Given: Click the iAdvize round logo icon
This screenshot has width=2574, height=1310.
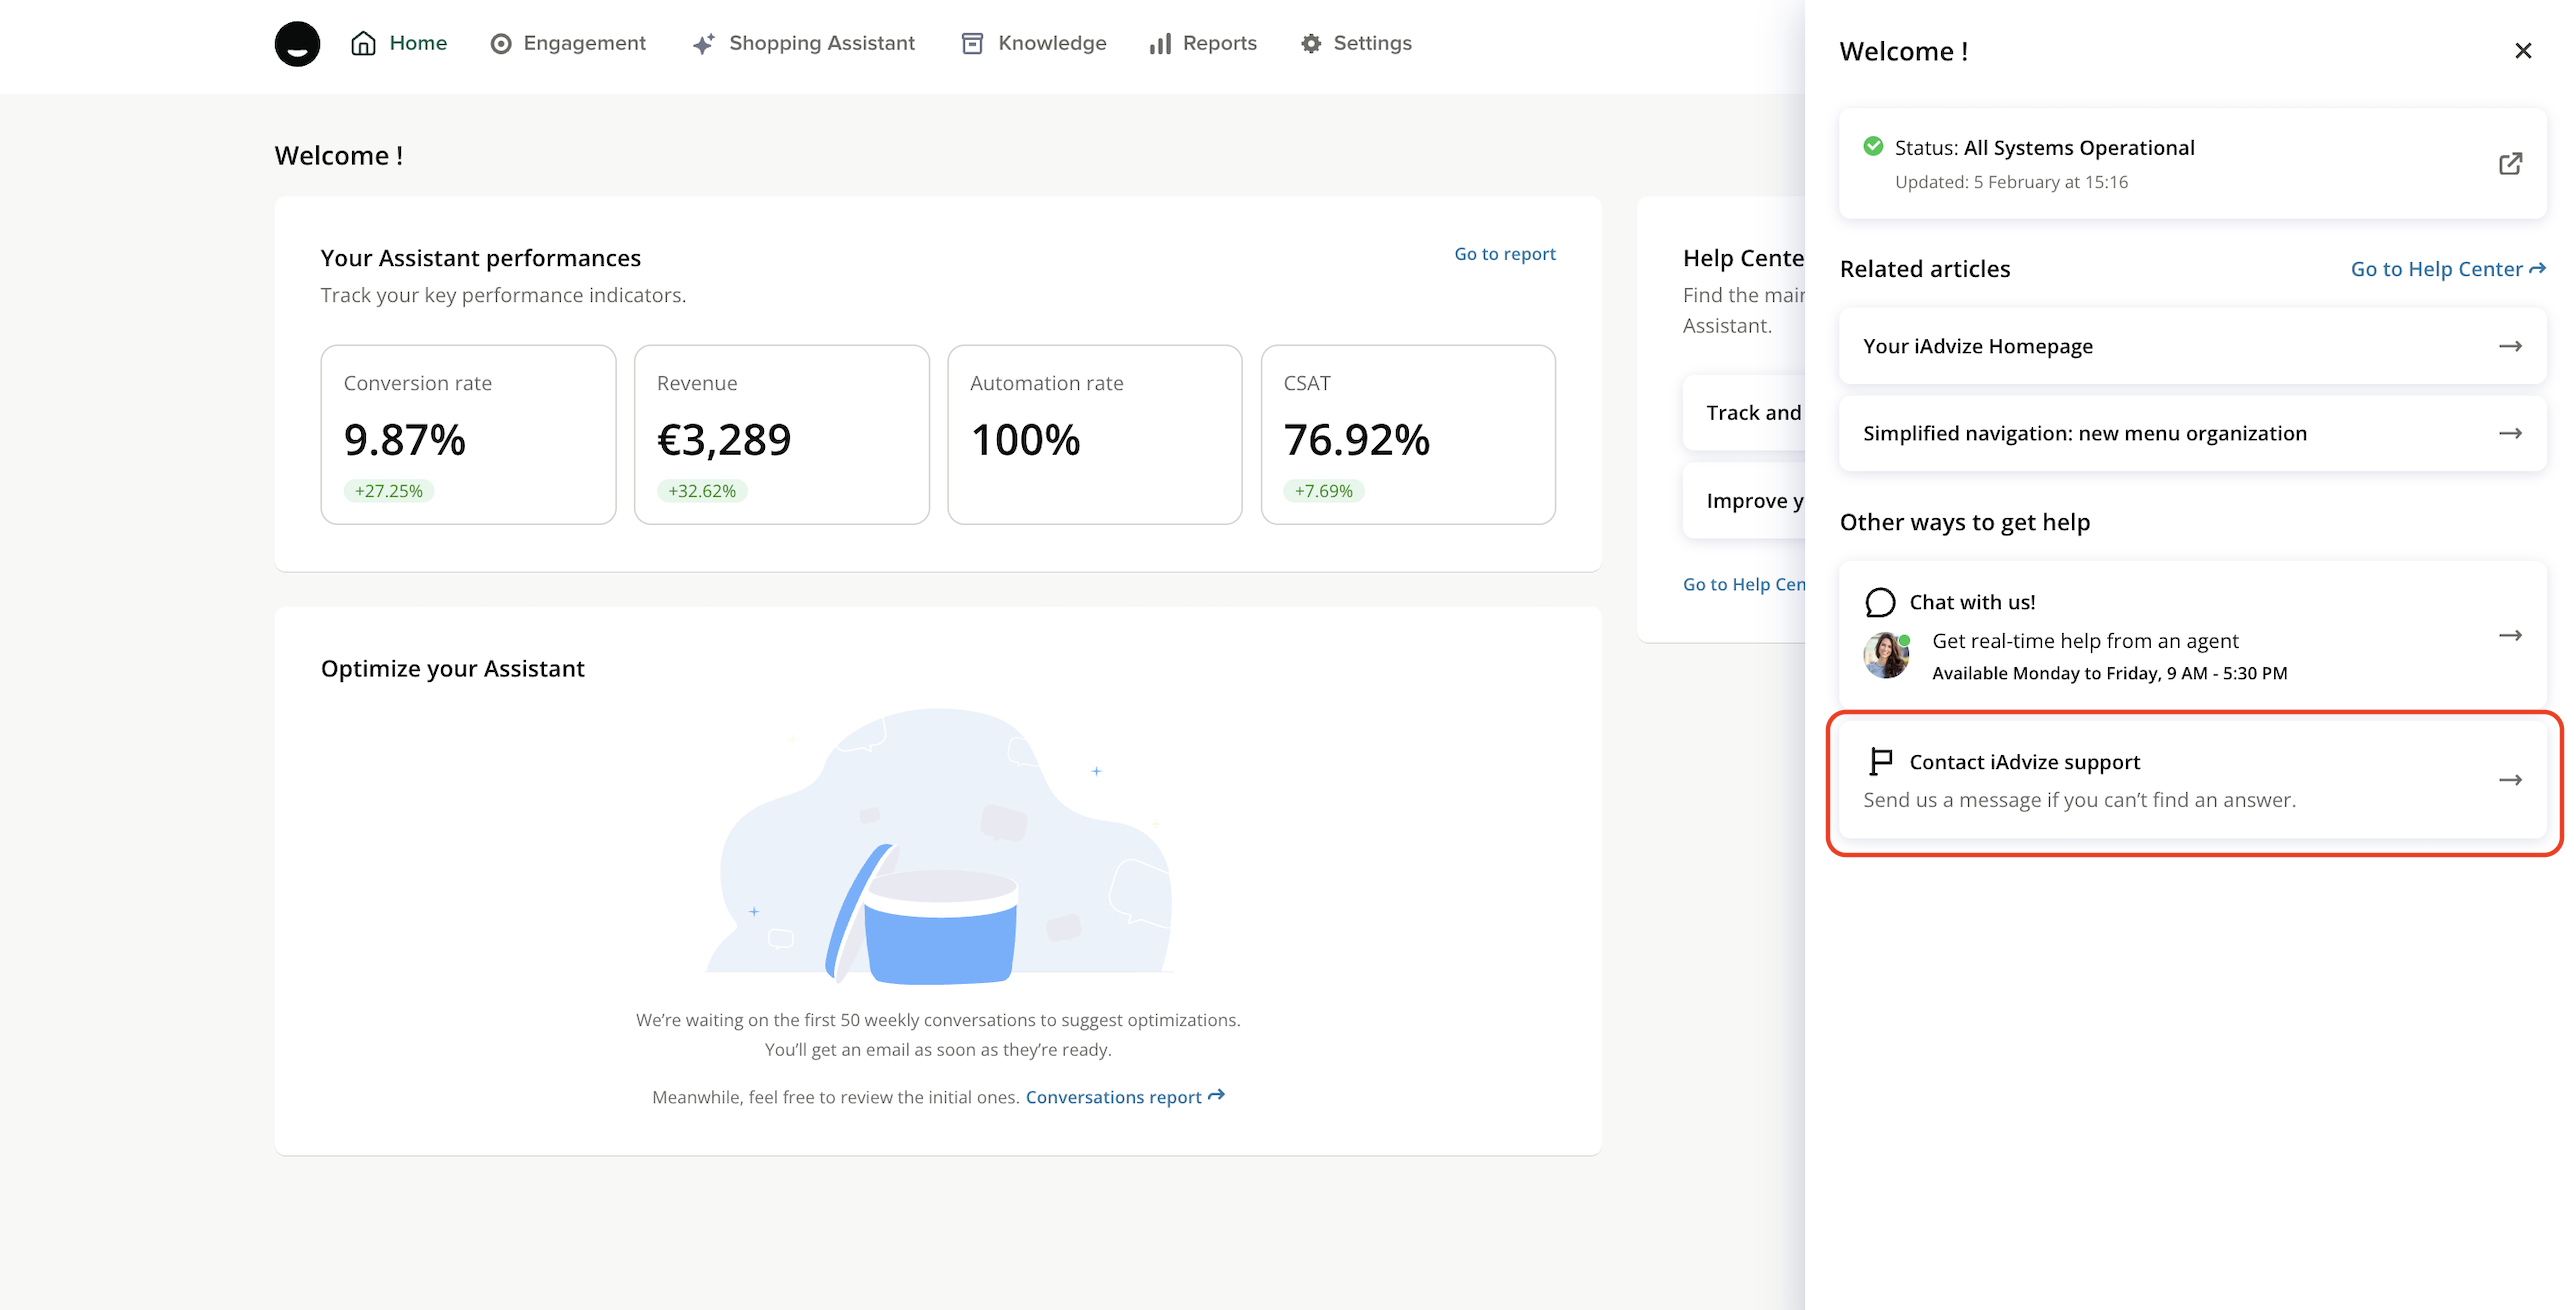Looking at the screenshot, I should click(x=297, y=44).
